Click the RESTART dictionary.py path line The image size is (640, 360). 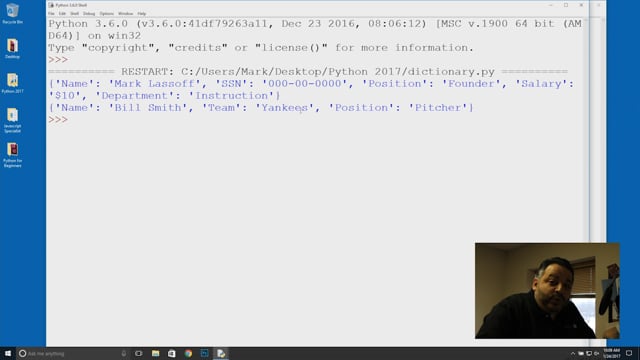click(x=308, y=72)
